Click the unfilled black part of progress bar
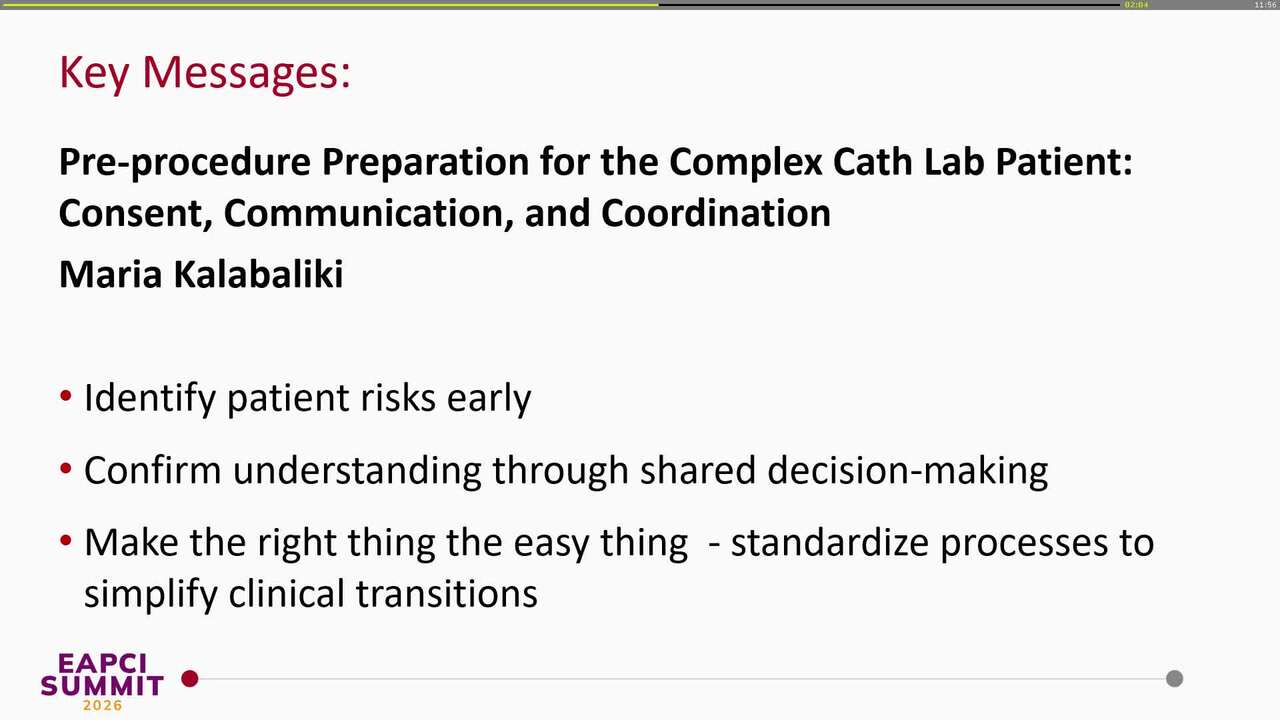This screenshot has width=1280, height=720. coord(889,4)
